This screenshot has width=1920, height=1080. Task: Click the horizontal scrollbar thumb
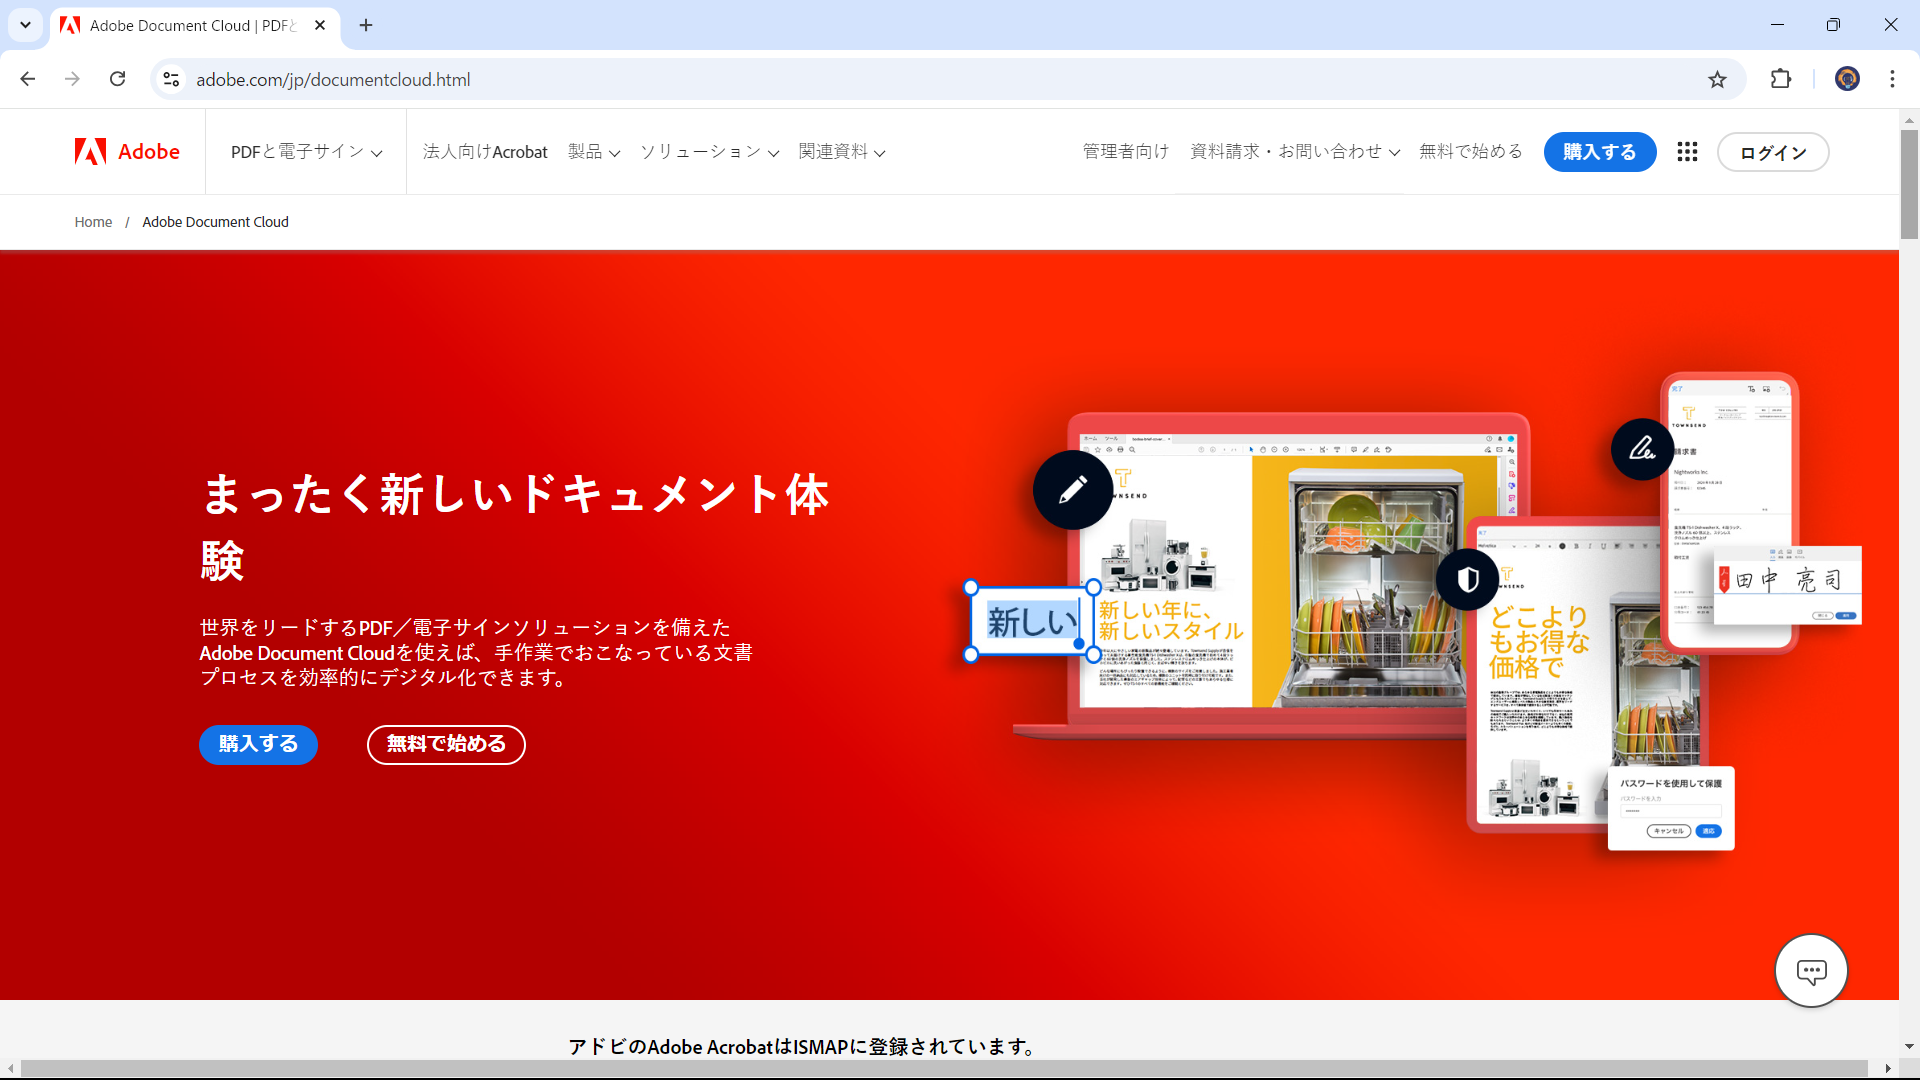pos(944,1069)
